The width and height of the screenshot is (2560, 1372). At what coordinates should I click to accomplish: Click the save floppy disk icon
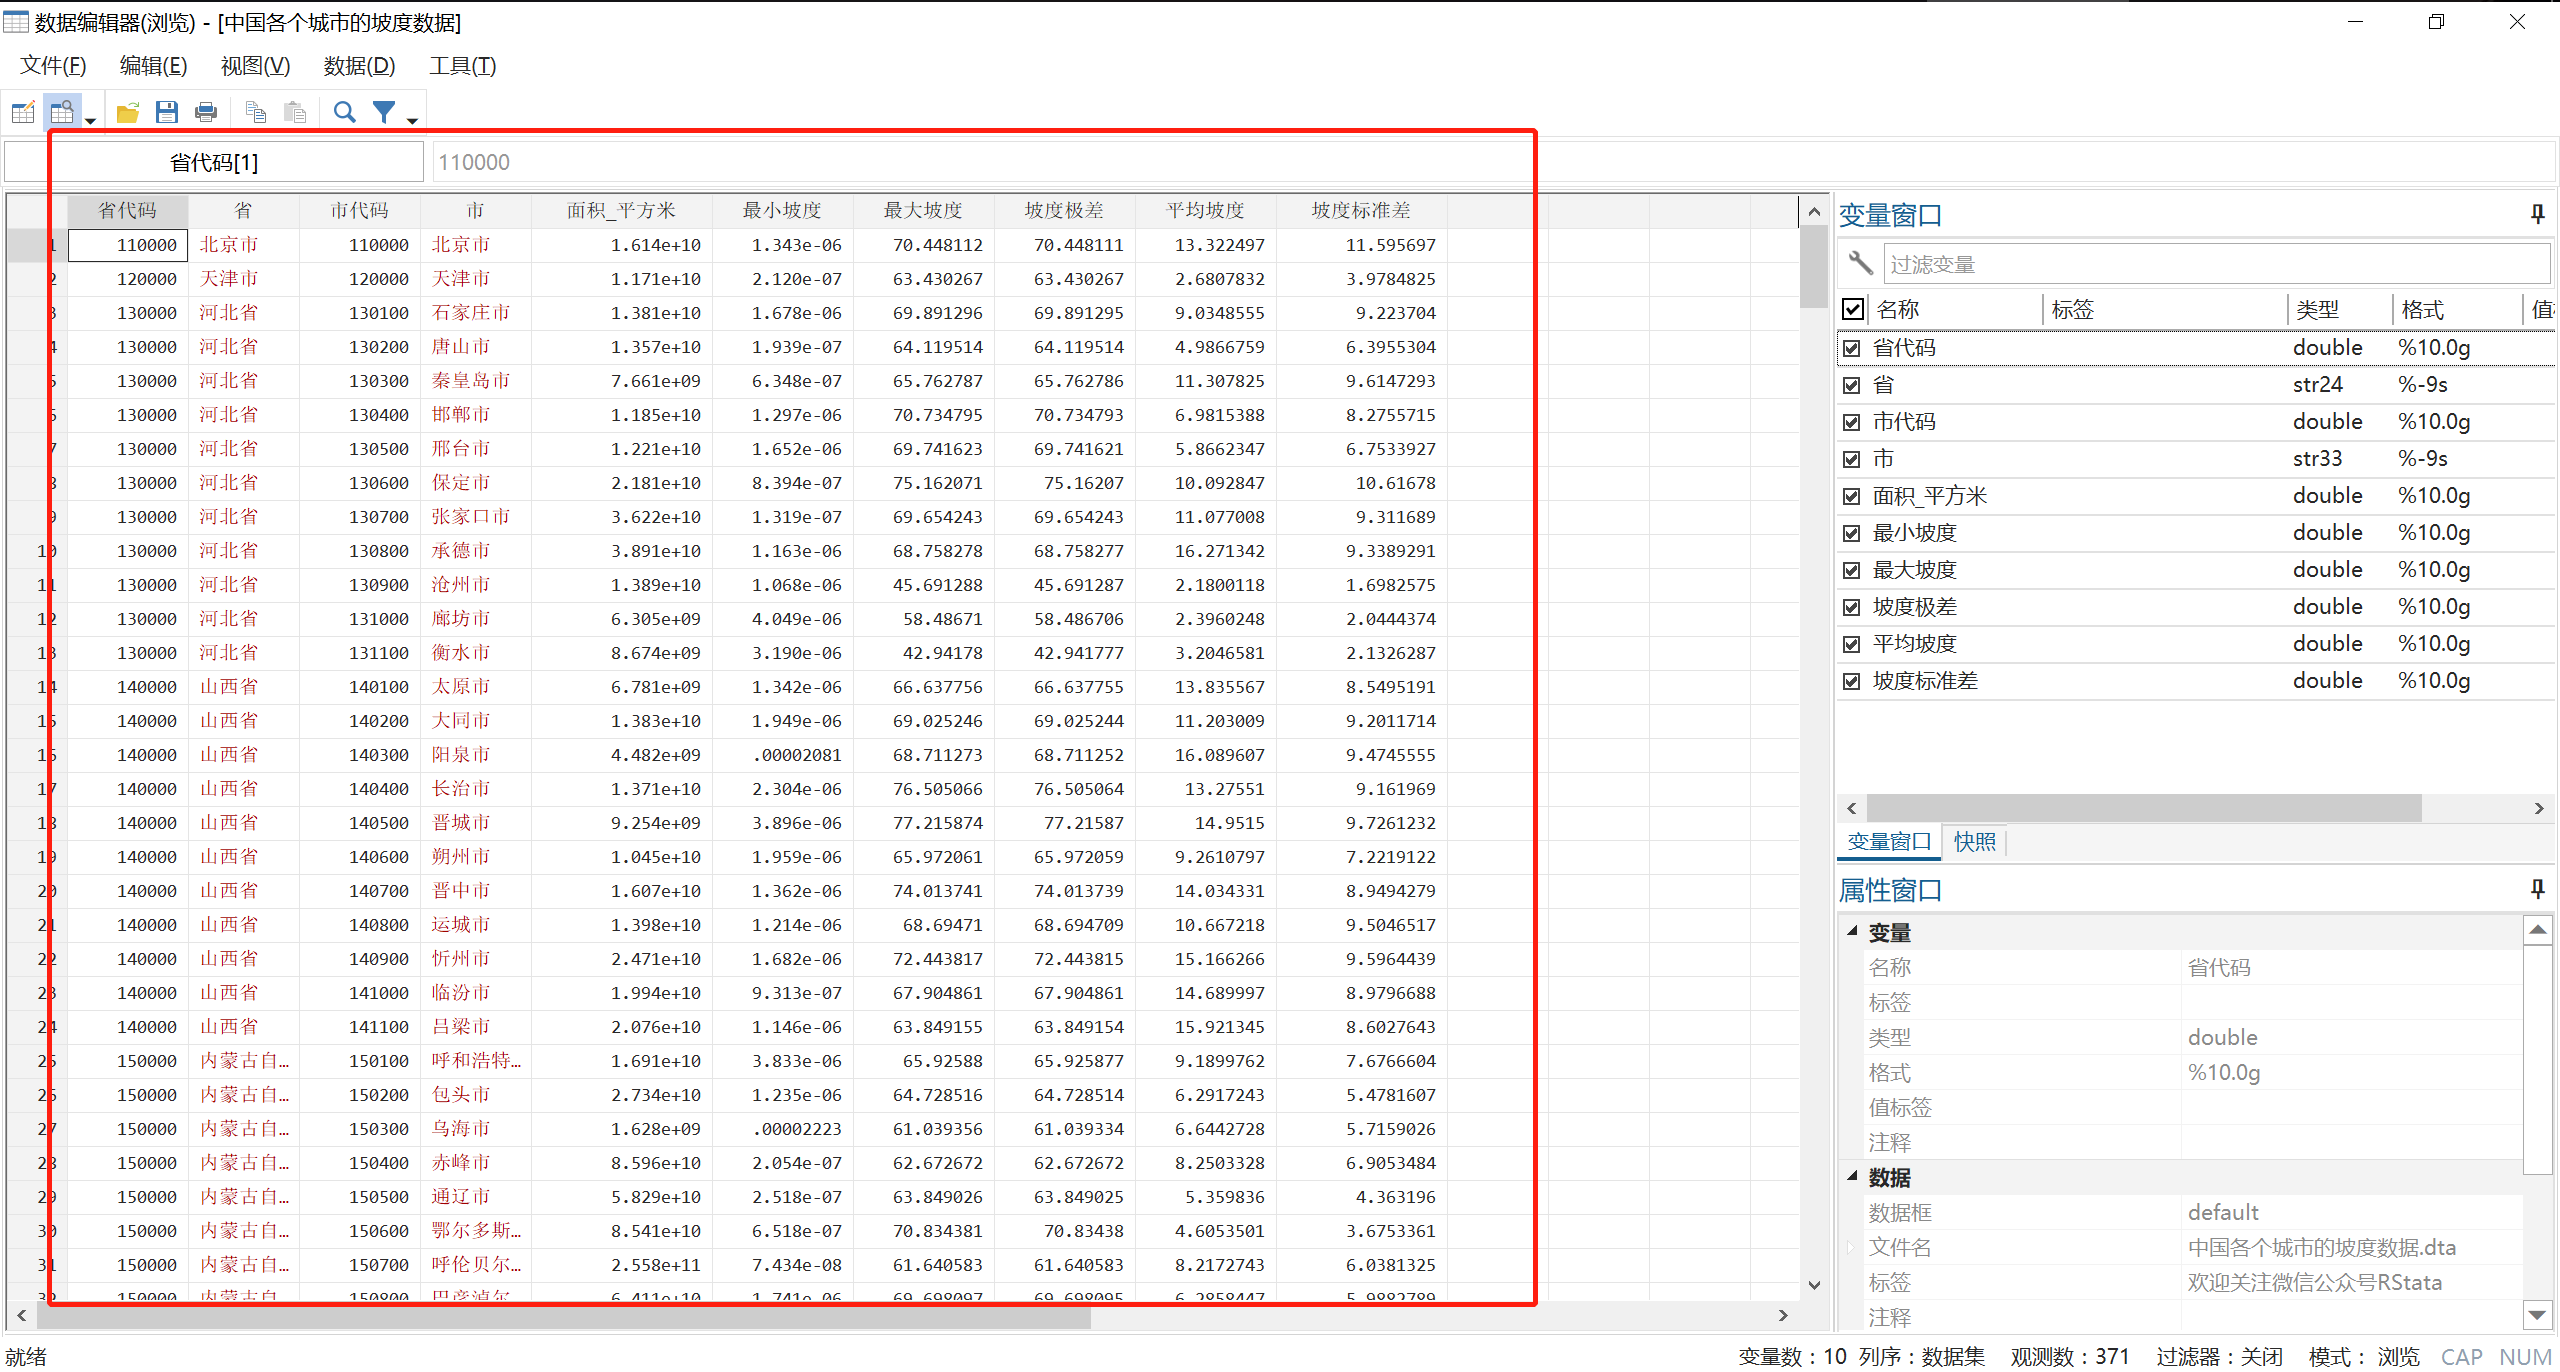coord(167,112)
